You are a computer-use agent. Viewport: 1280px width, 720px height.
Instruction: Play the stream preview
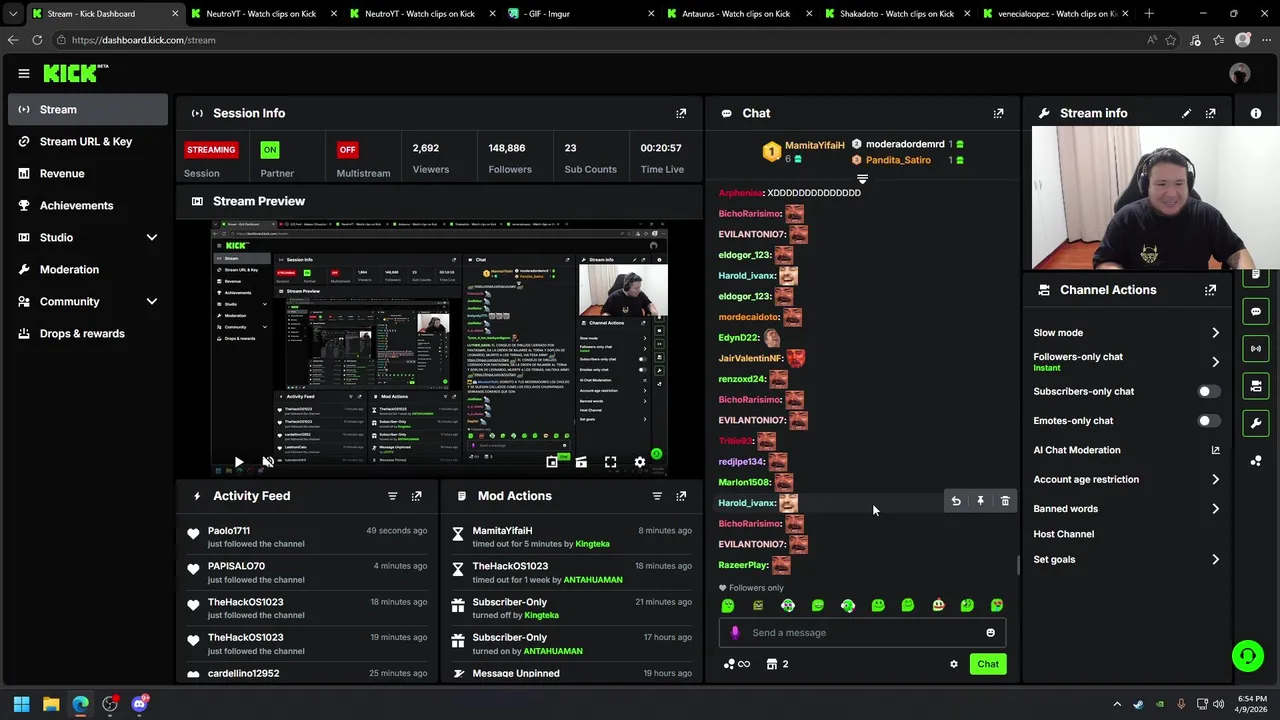click(238, 462)
